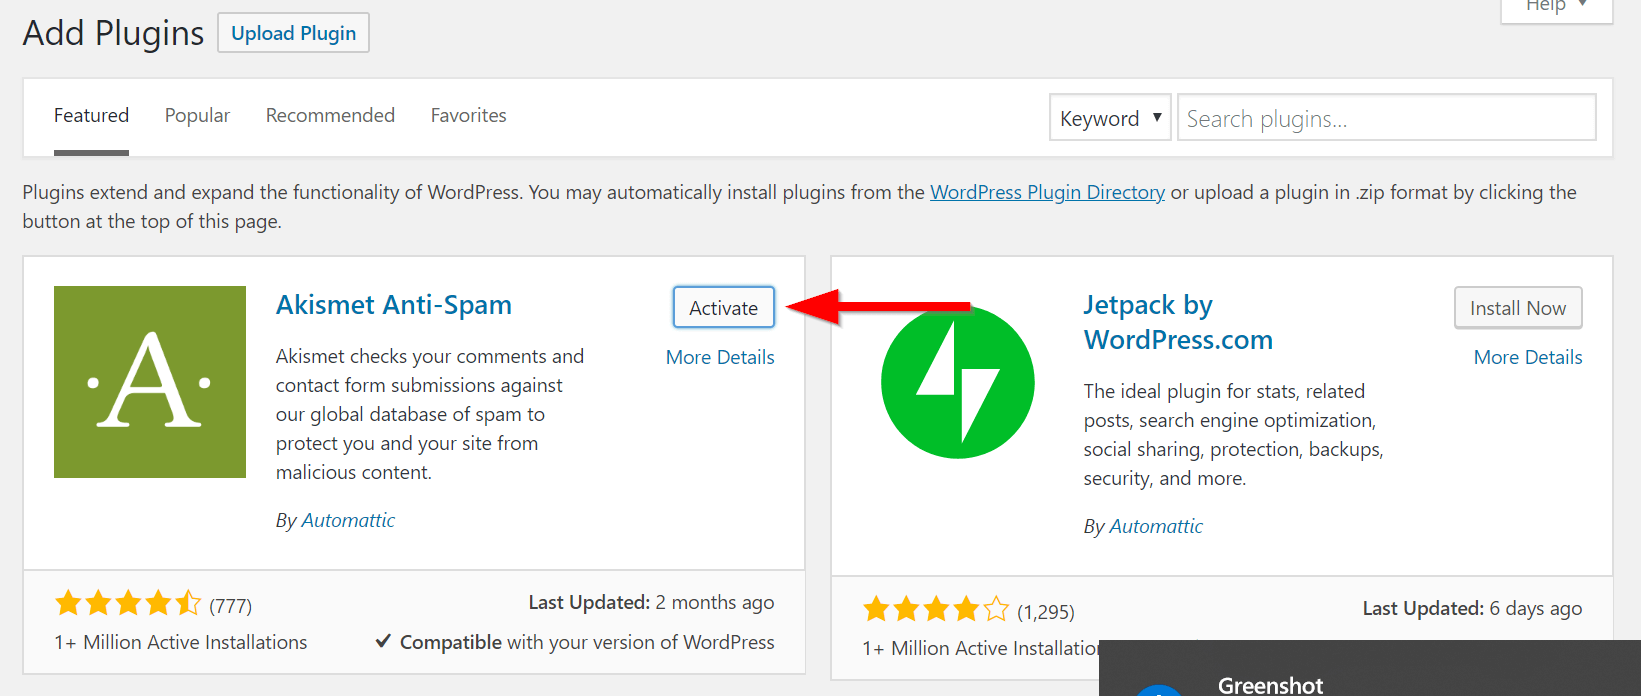Open the Recommended tab
This screenshot has width=1641, height=696.
pos(330,116)
